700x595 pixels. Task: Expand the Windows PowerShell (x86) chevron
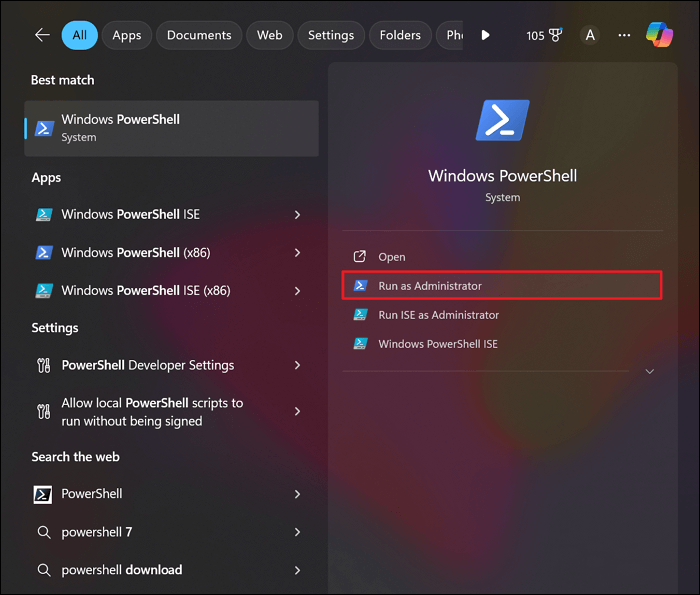pos(298,253)
